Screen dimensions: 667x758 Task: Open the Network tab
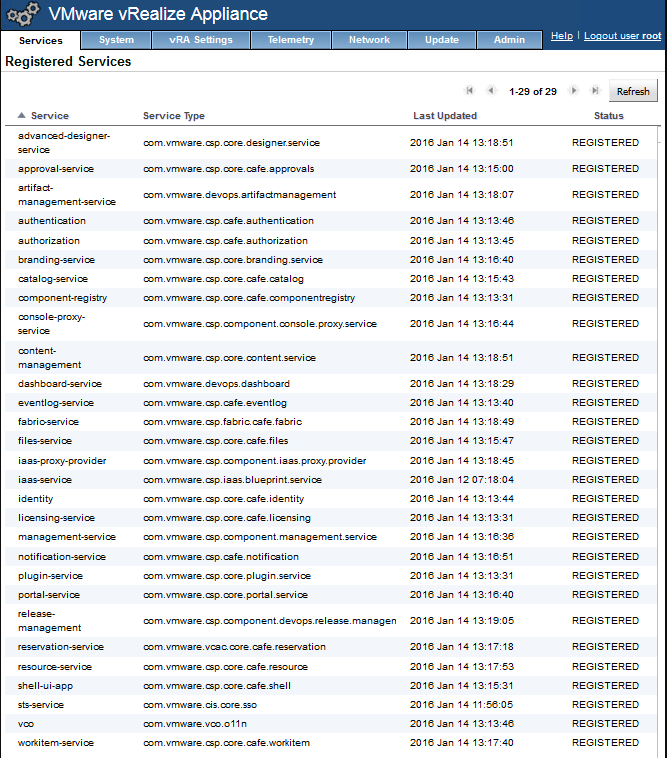point(369,40)
